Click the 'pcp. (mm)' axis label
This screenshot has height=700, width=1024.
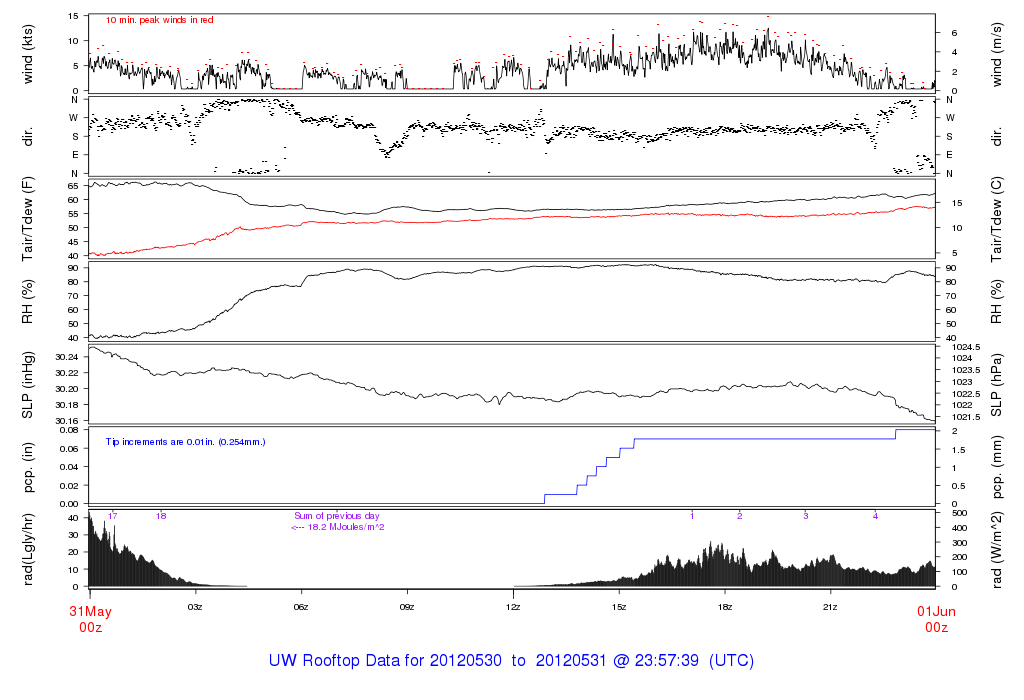click(997, 467)
